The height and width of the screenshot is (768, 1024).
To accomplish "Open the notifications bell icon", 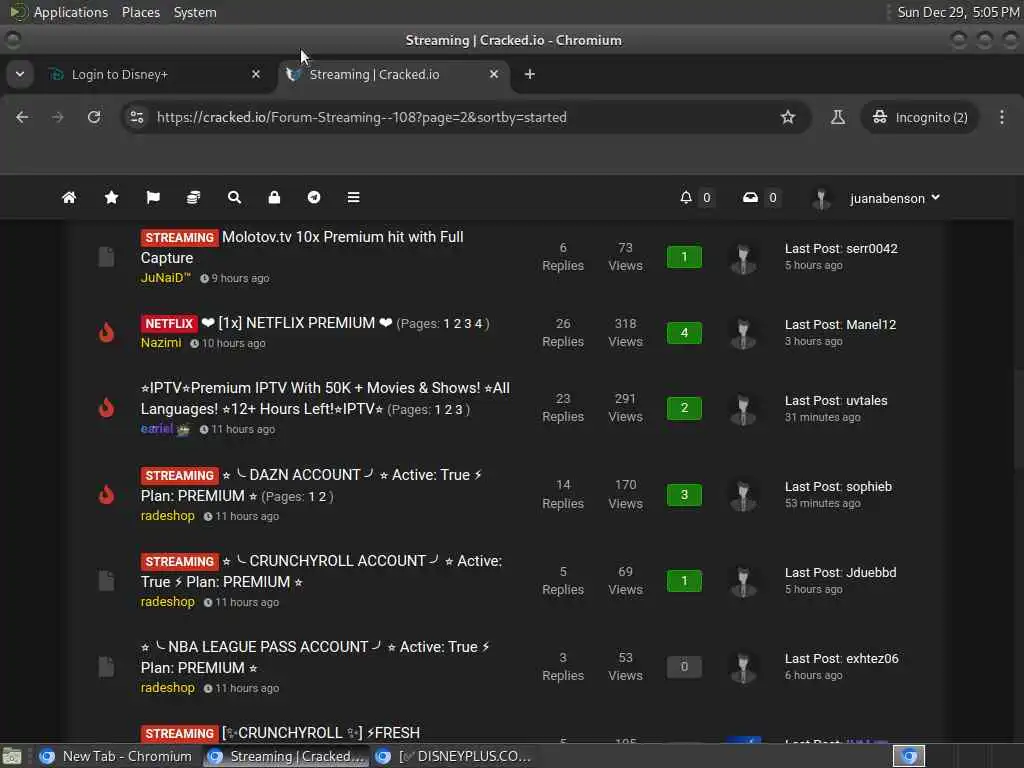I will 686,198.
